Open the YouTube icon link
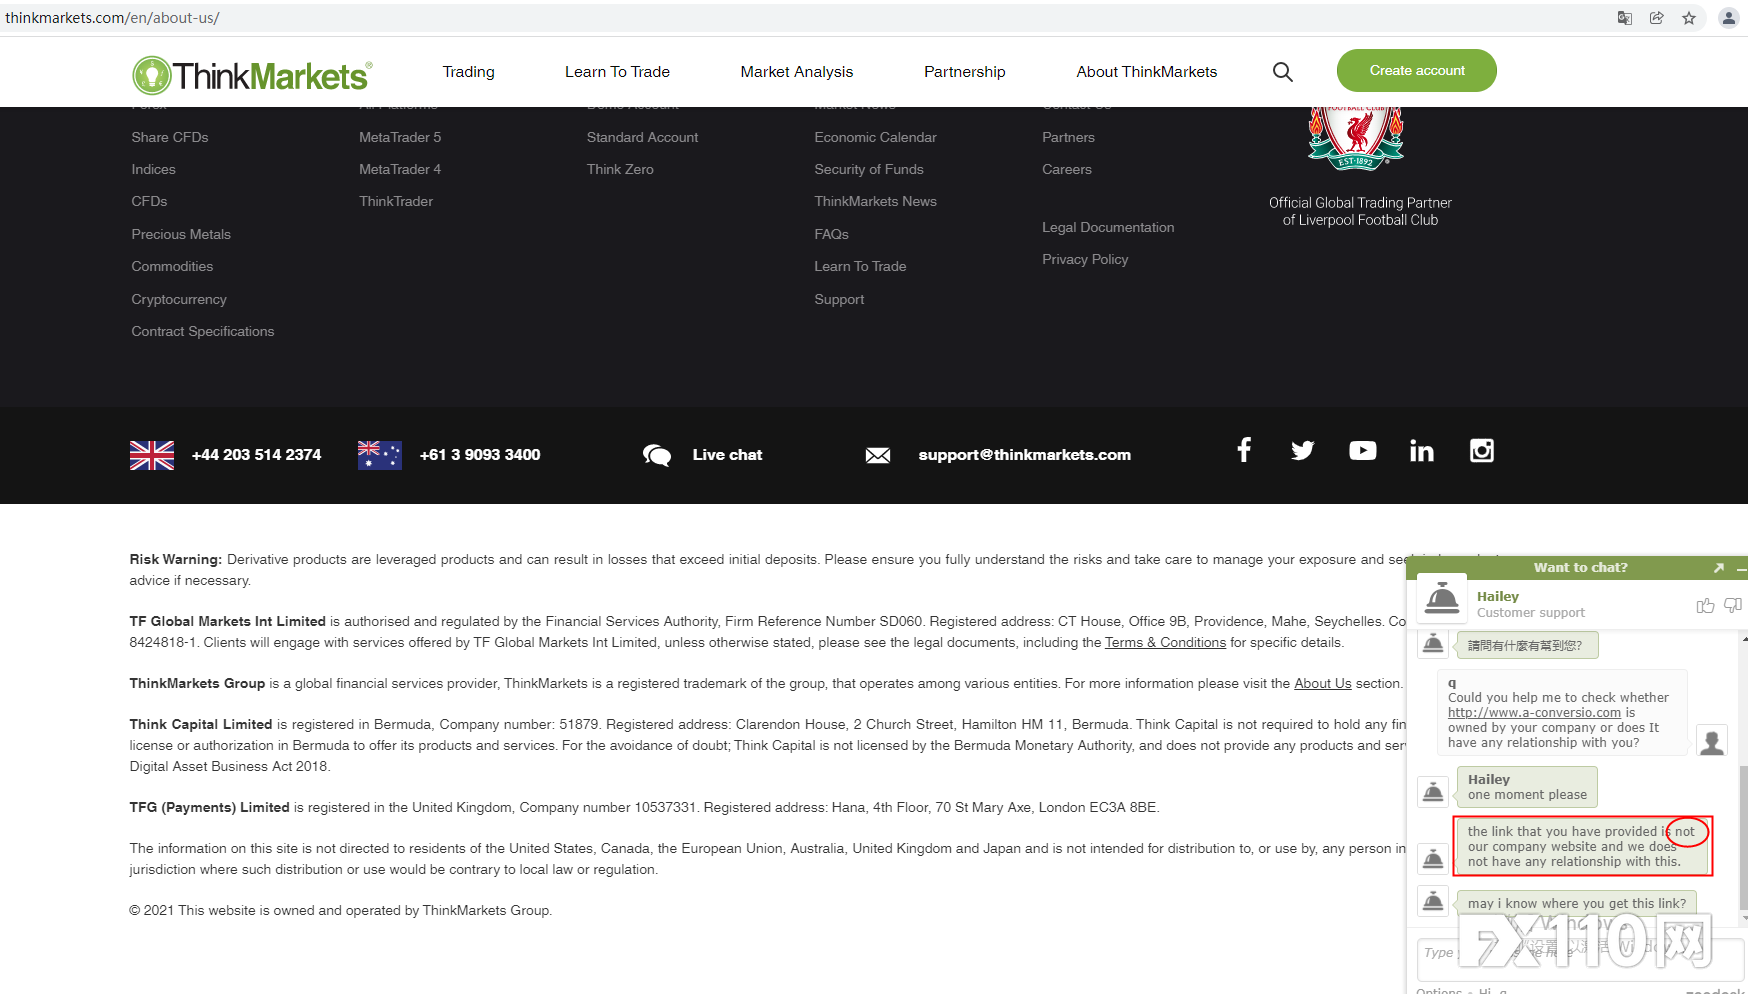 [1362, 451]
